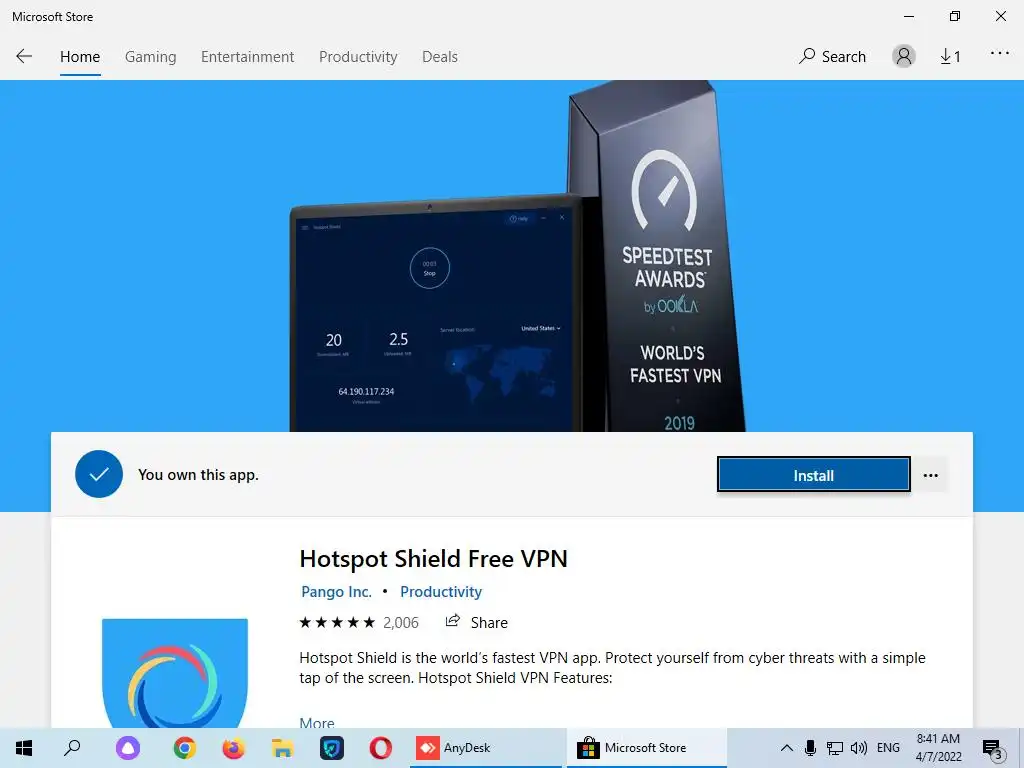This screenshot has width=1024, height=768.
Task: Click the Hotspot Shield app logo
Action: click(x=175, y=673)
